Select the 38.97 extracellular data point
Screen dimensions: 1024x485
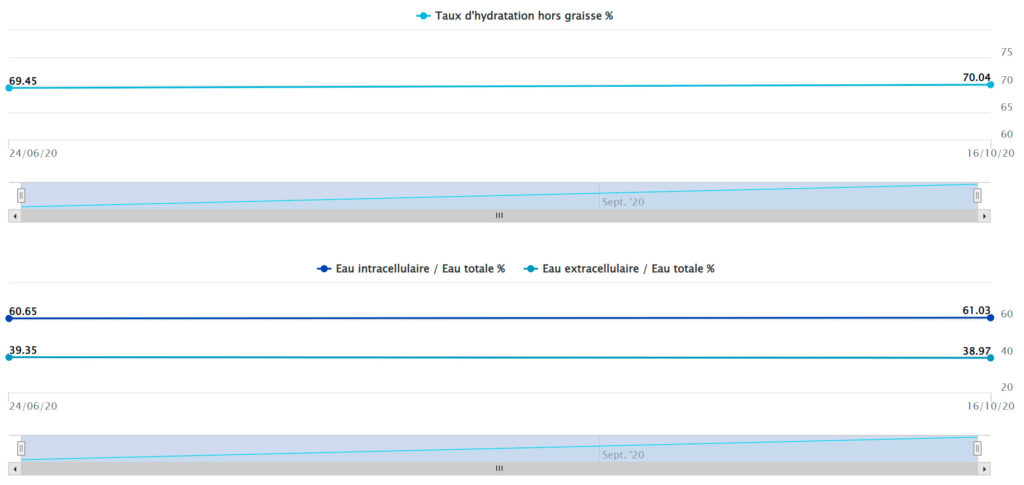coord(990,357)
